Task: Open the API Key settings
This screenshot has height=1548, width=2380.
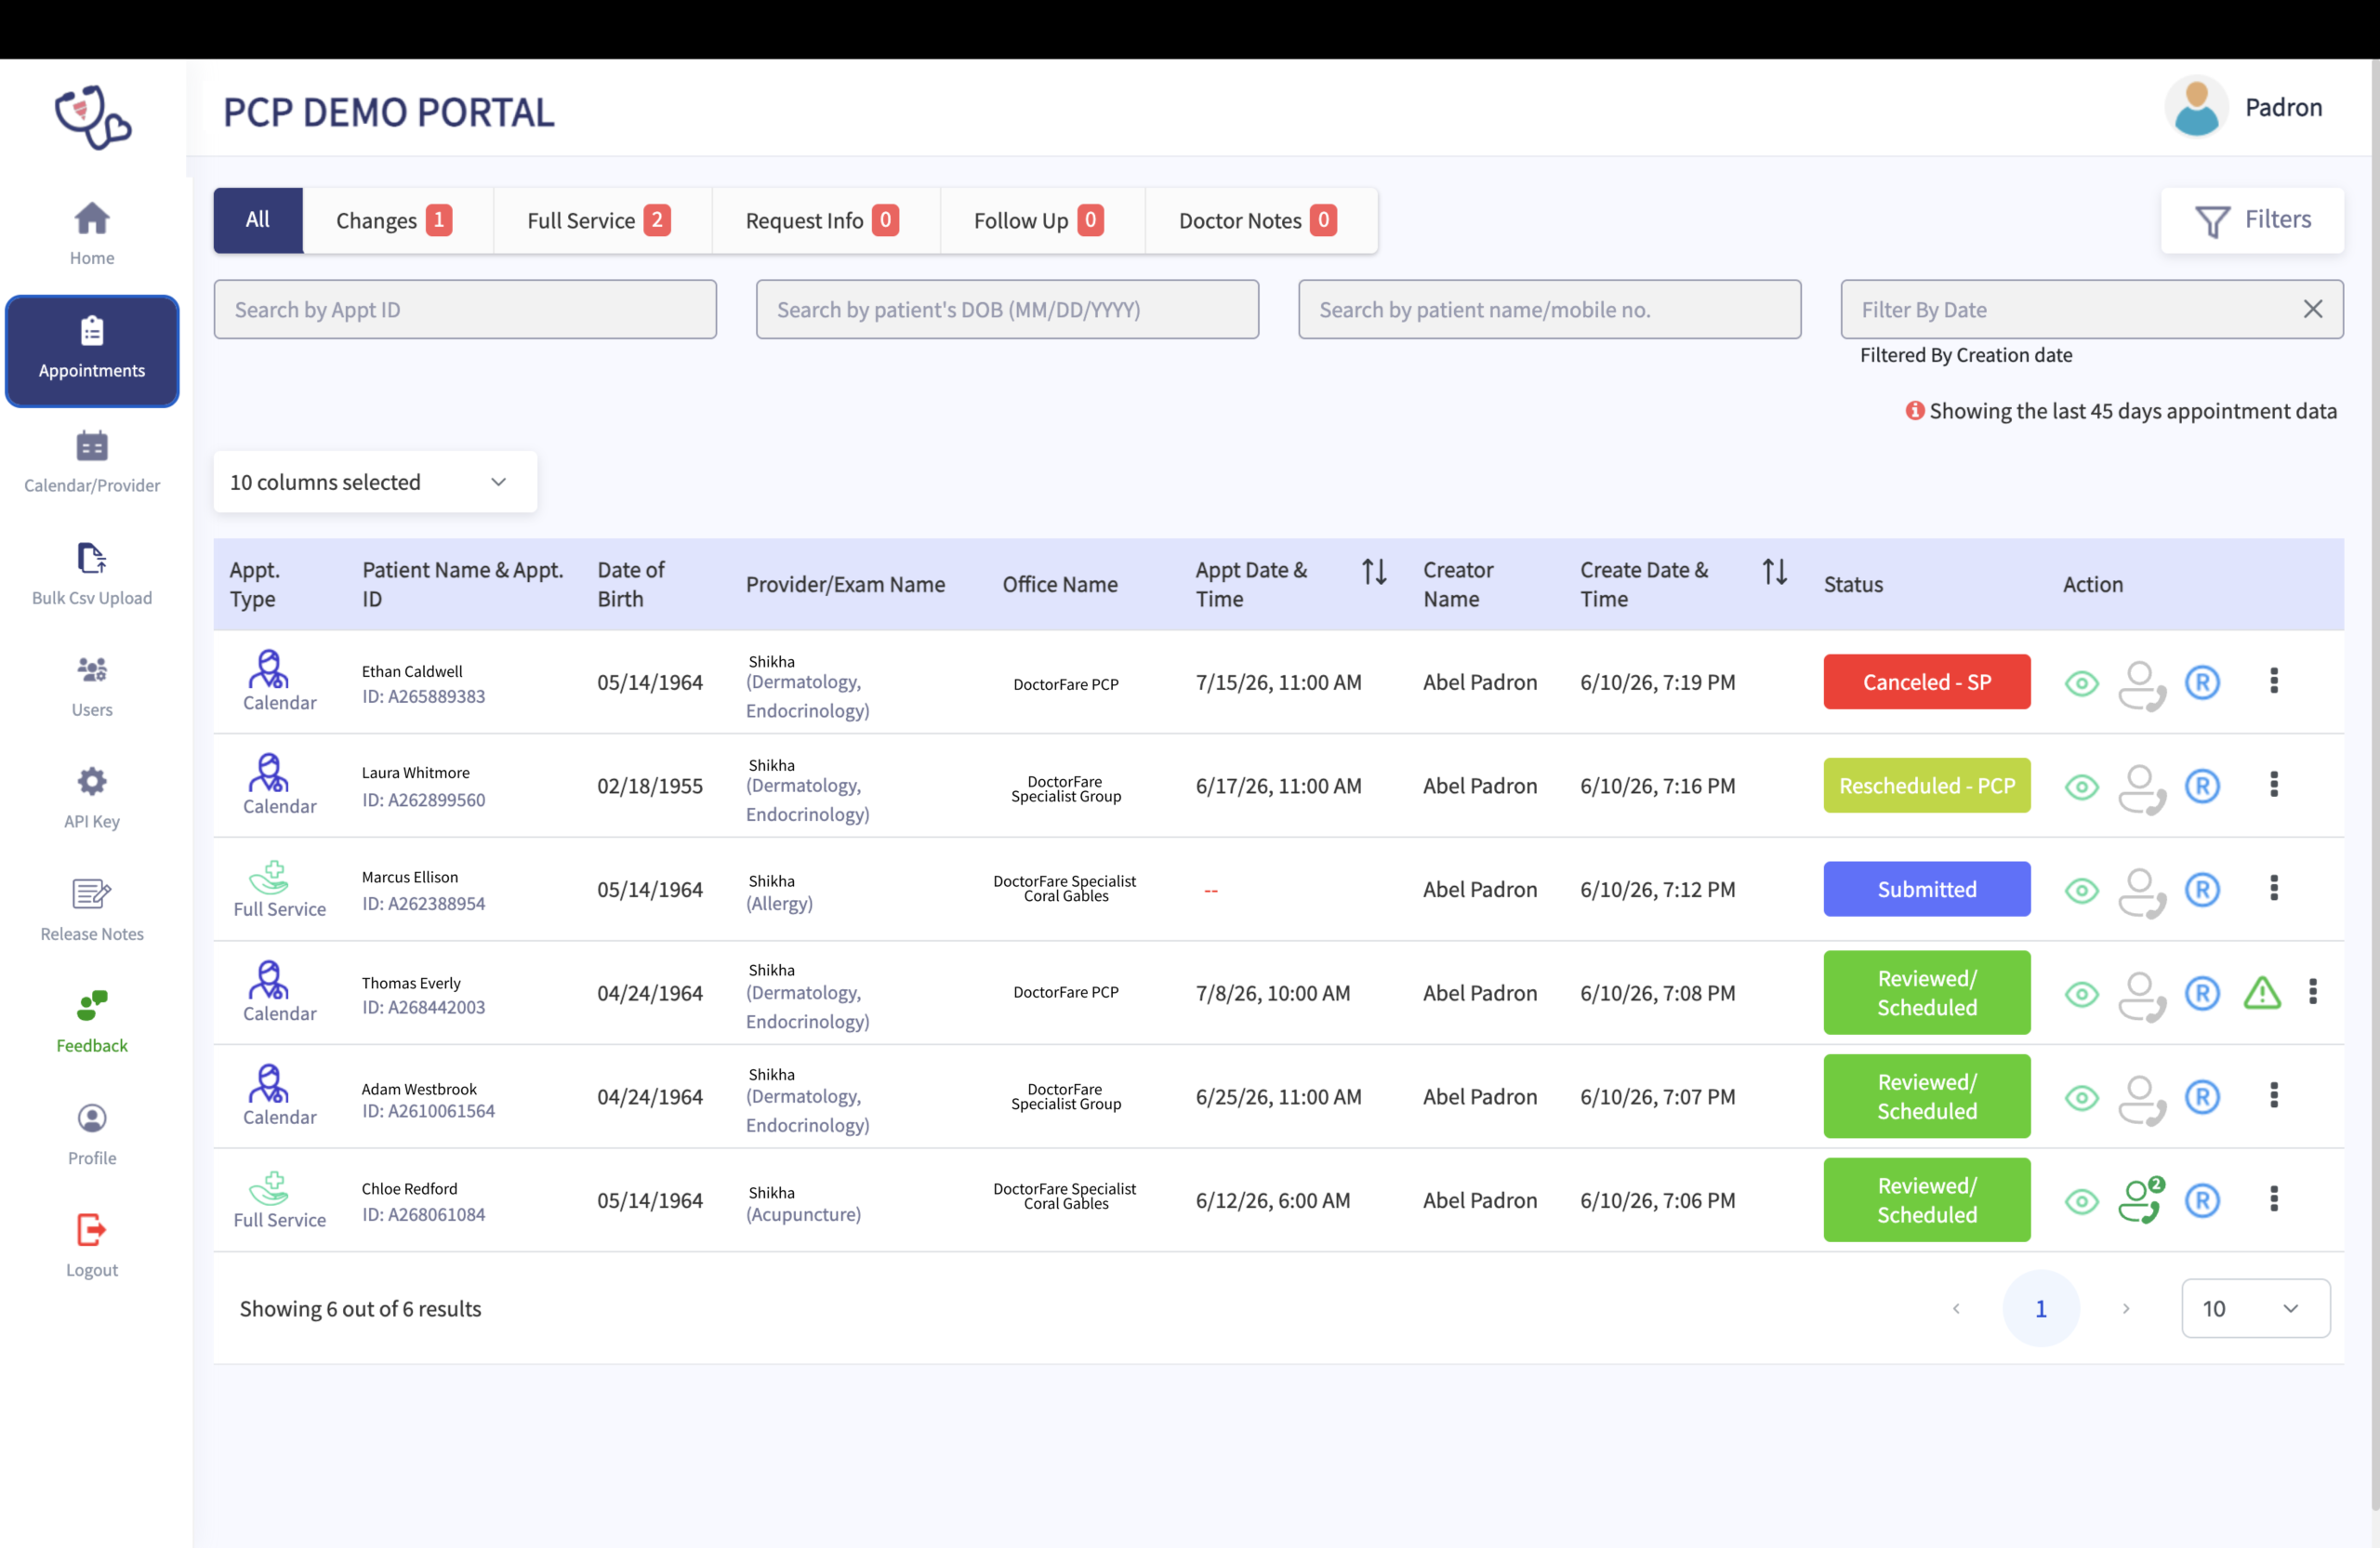Action: 92,798
